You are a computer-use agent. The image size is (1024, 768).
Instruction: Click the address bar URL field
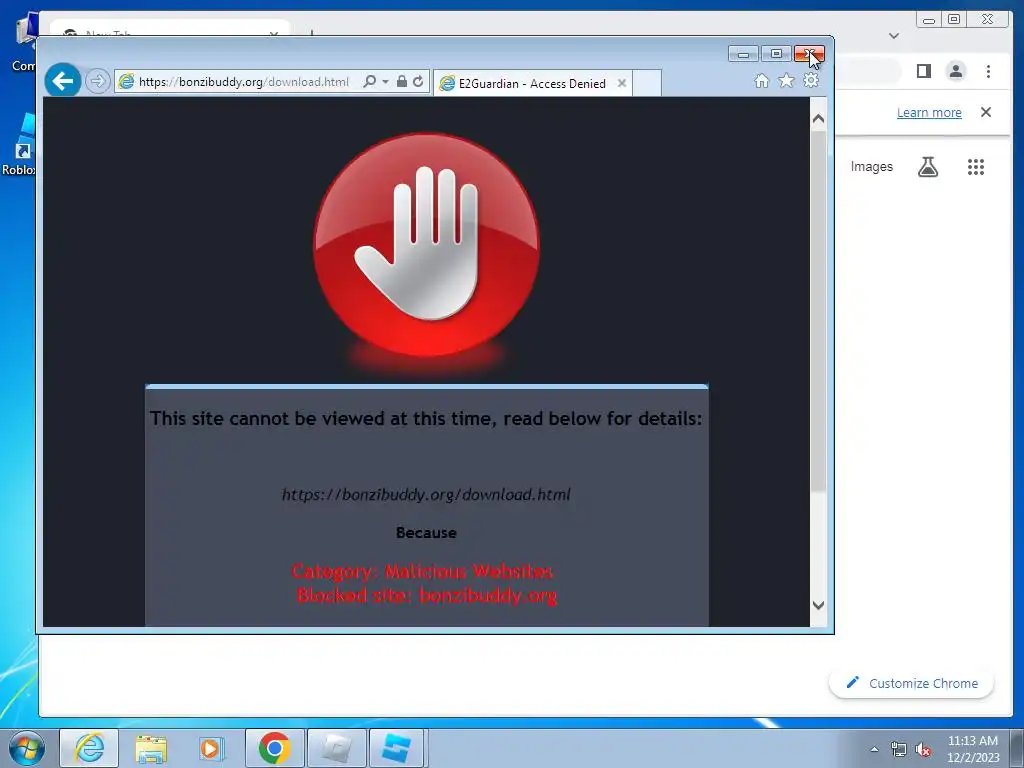(x=244, y=82)
